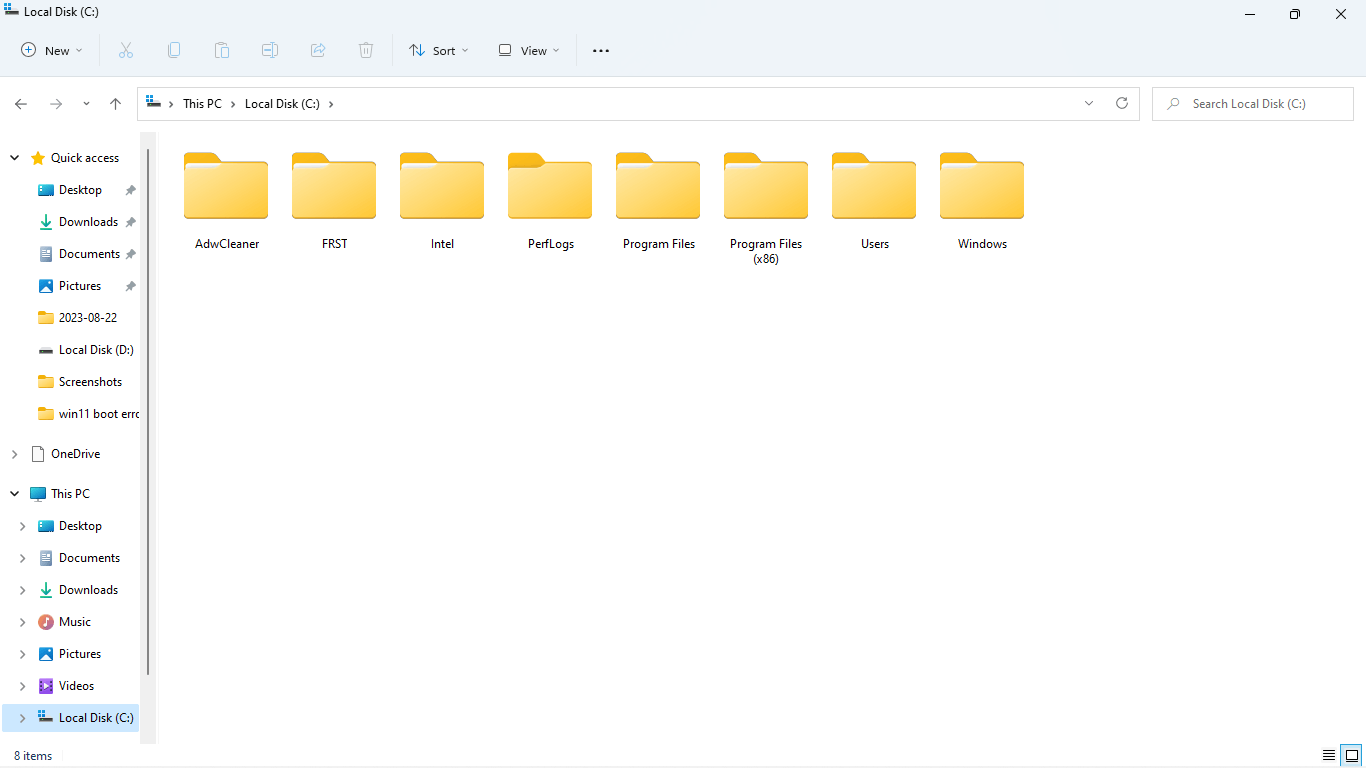The image size is (1366, 768).
Task: Click the Share icon in toolbar
Action: tap(318, 50)
